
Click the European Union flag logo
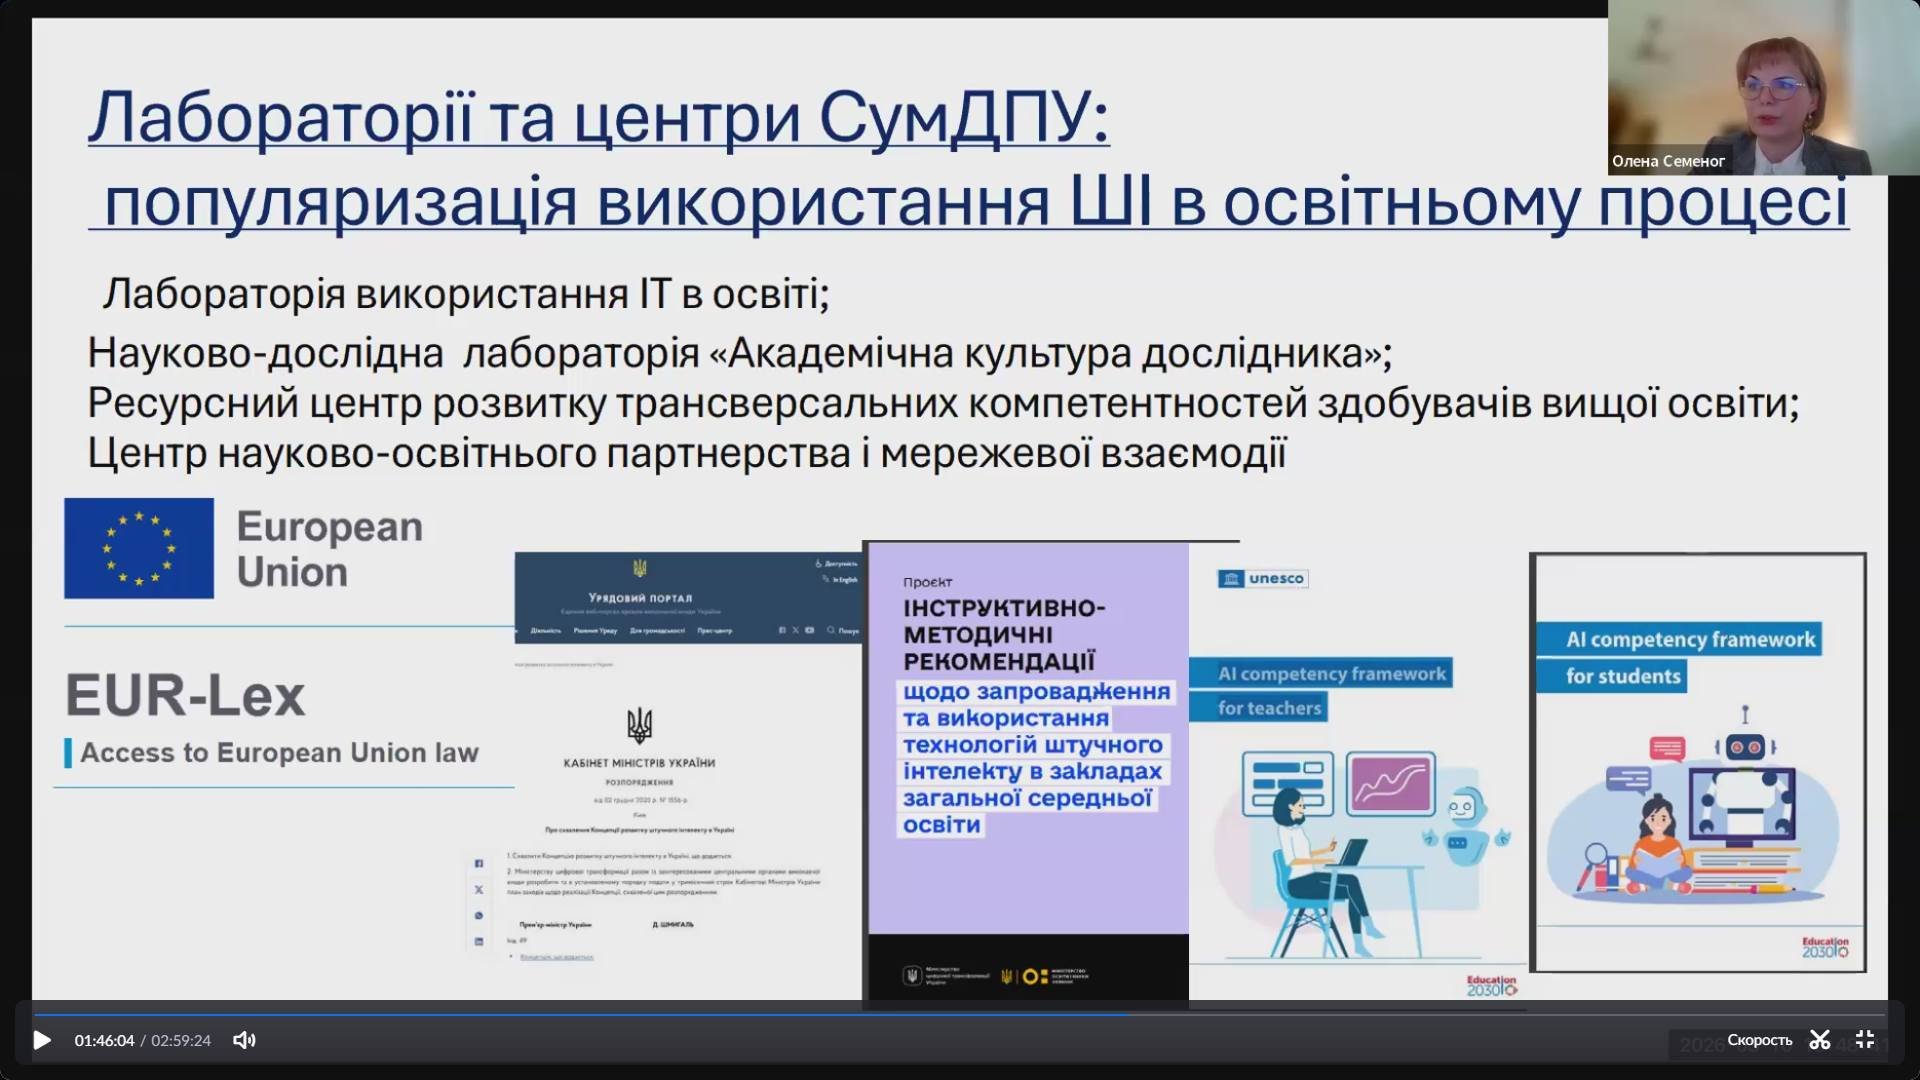click(139, 548)
